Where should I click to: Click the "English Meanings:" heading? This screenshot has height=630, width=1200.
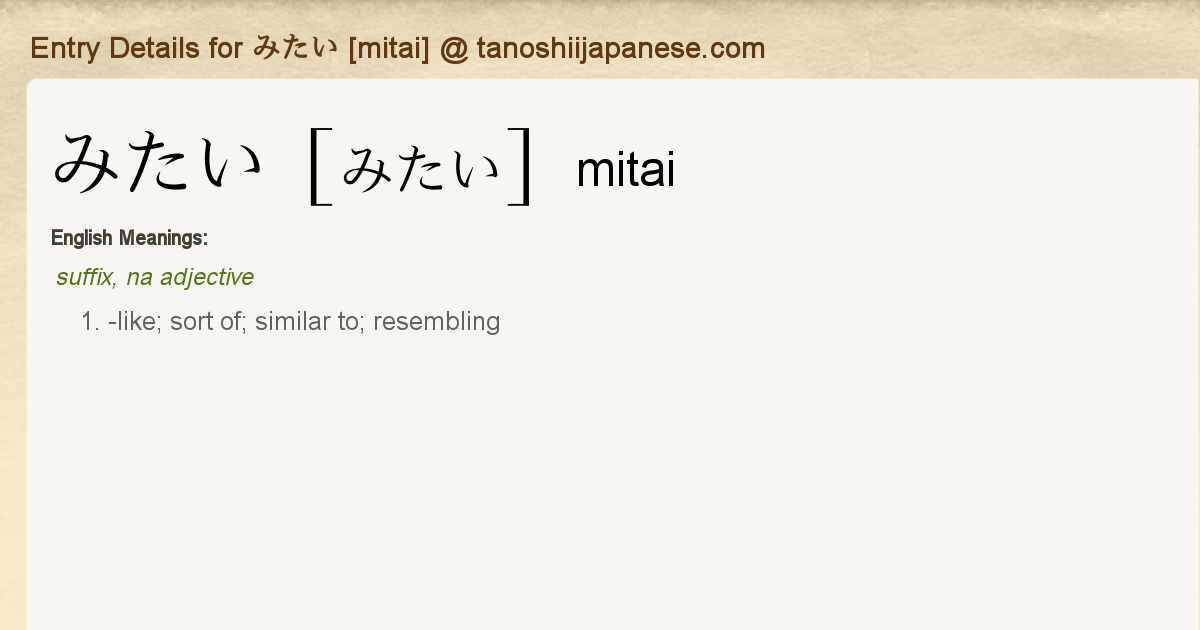pyautogui.click(x=129, y=238)
